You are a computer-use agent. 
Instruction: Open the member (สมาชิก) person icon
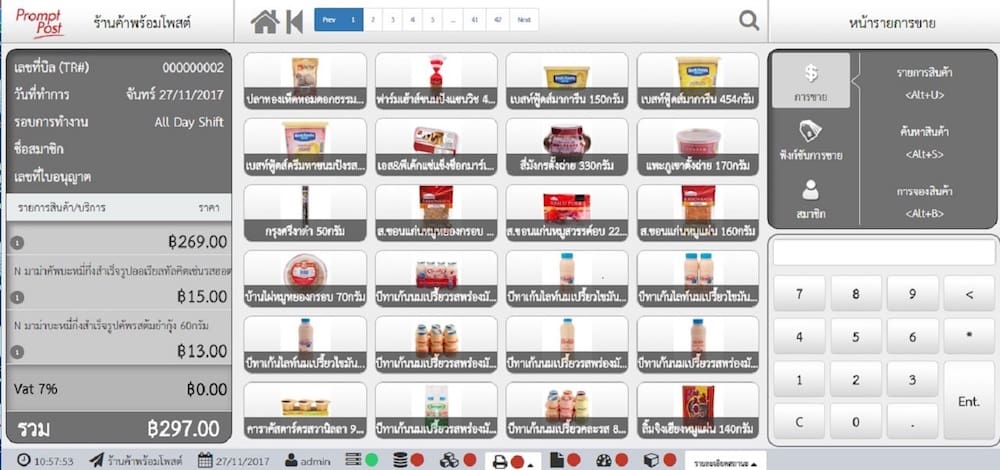pos(811,195)
